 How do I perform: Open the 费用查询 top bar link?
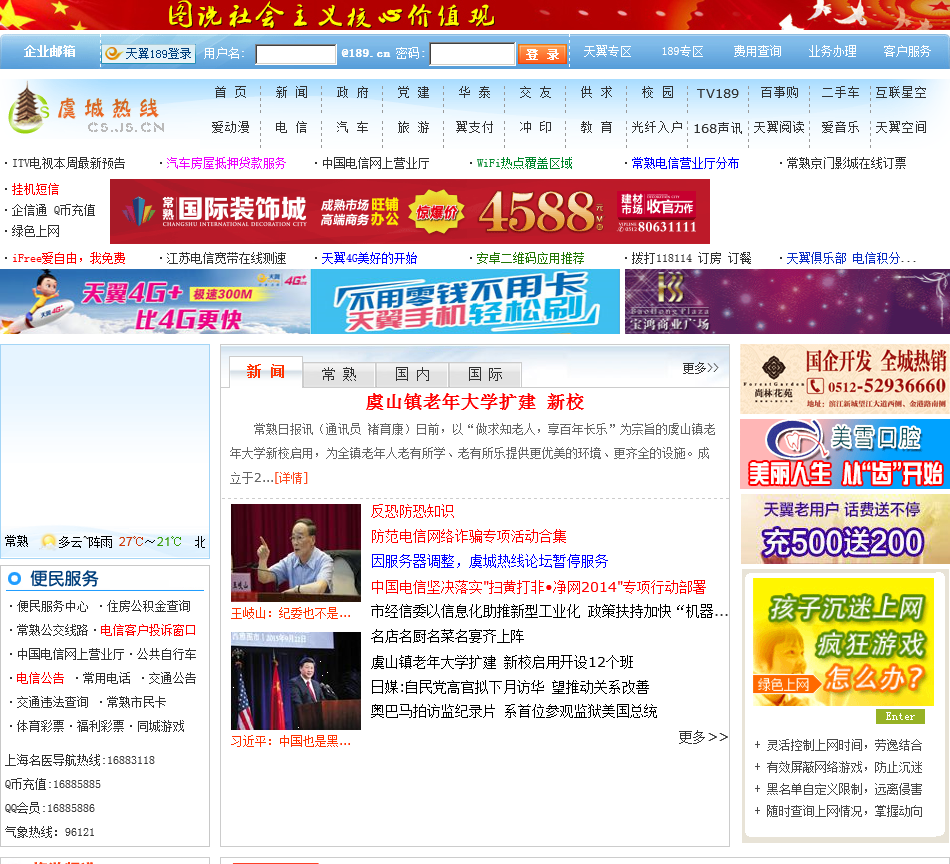[757, 52]
